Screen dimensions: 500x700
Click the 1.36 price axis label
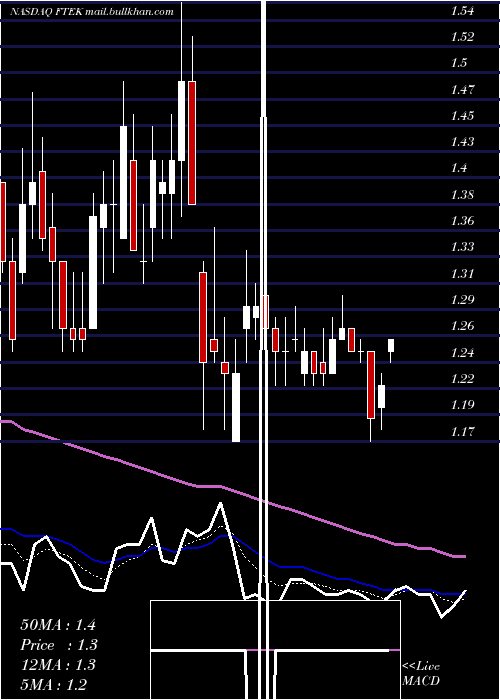[x=462, y=221]
